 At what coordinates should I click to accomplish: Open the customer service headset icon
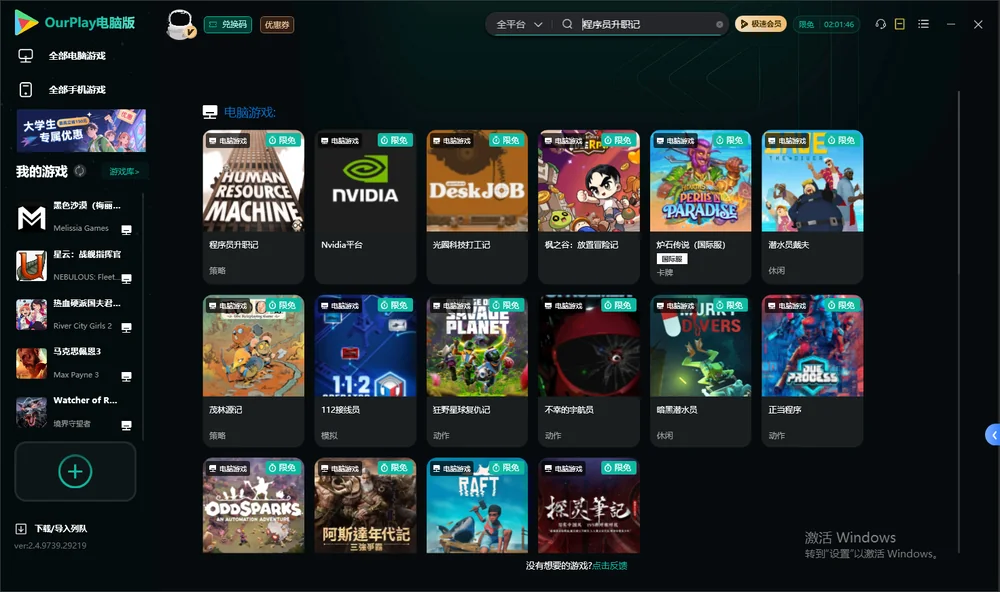click(880, 24)
